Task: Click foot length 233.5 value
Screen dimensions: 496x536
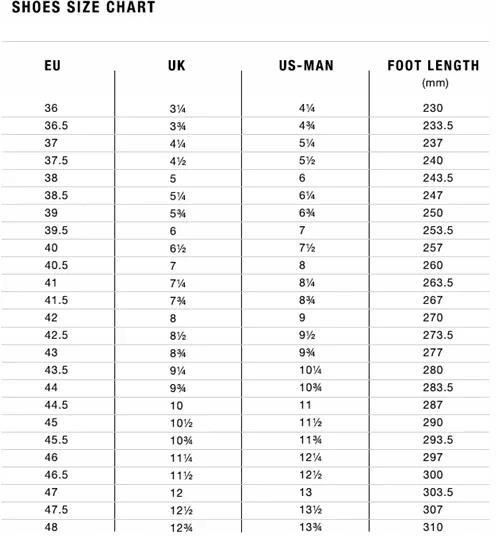Action: point(438,125)
